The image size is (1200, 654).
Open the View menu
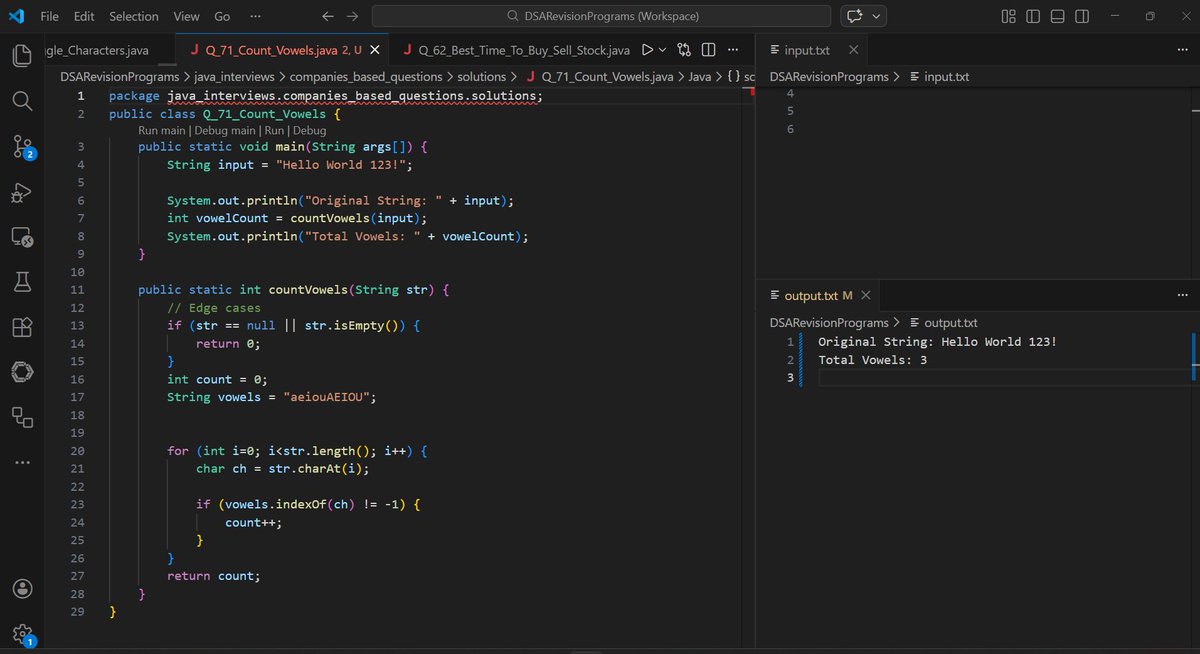click(x=186, y=16)
